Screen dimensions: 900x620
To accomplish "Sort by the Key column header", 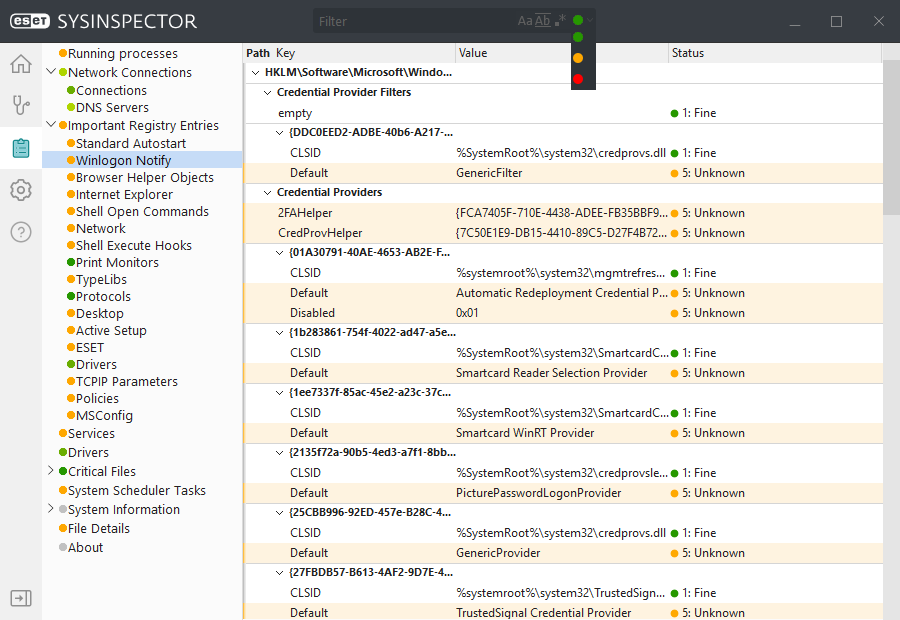I will (x=285, y=53).
